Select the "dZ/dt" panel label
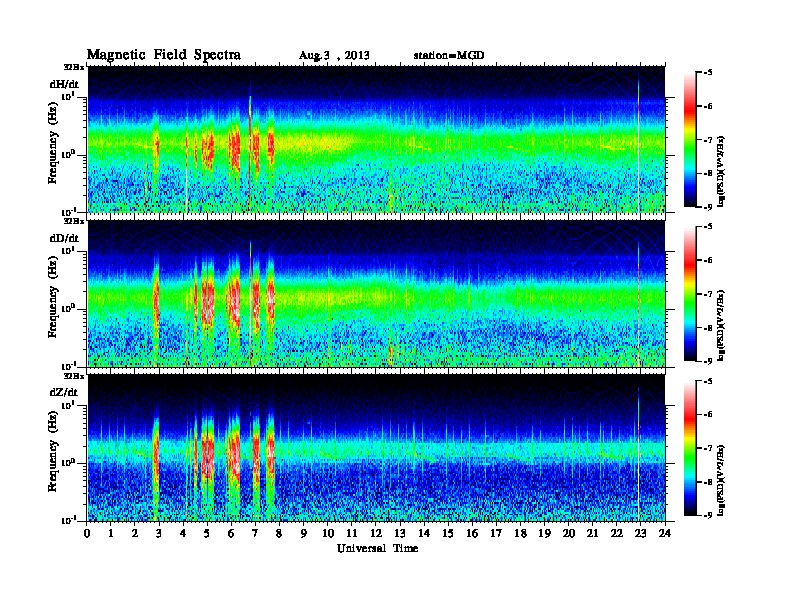 tap(64, 392)
